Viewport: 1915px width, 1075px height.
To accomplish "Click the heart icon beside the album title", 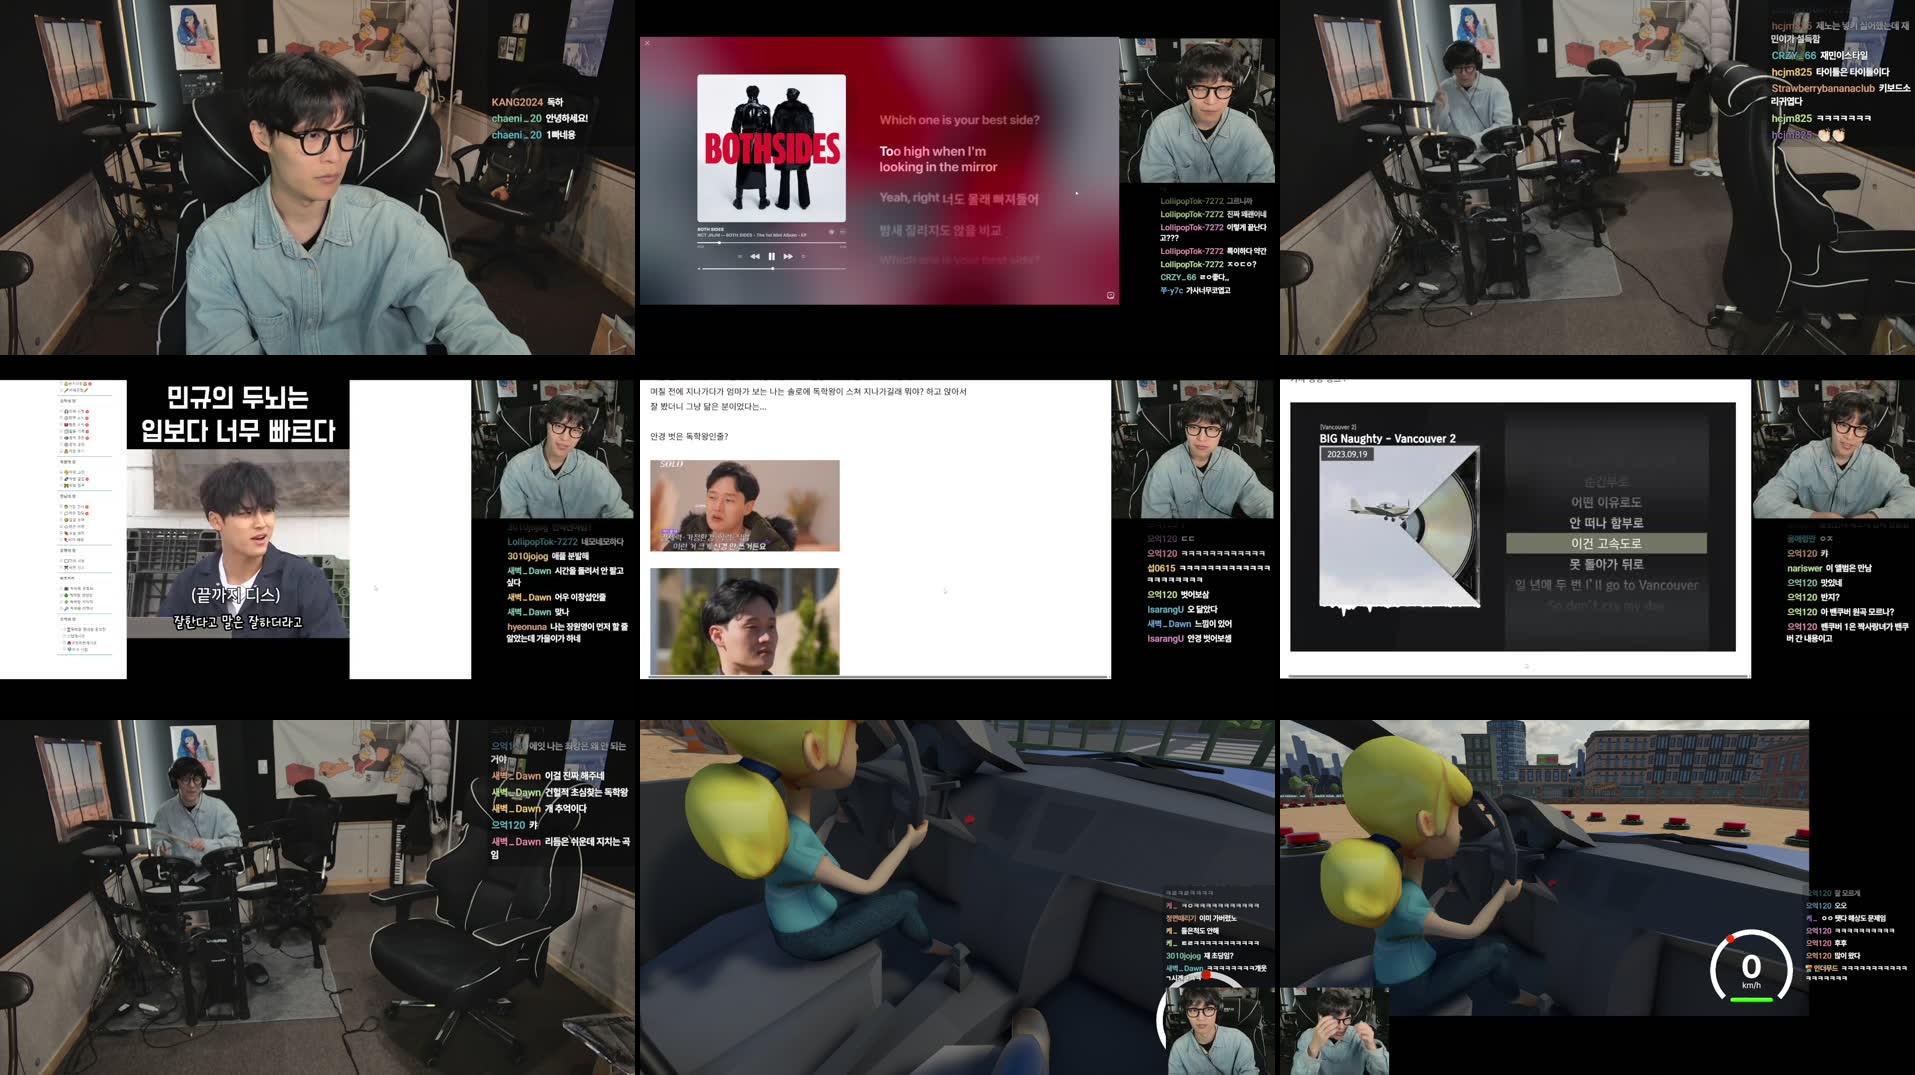I will 830,233.
